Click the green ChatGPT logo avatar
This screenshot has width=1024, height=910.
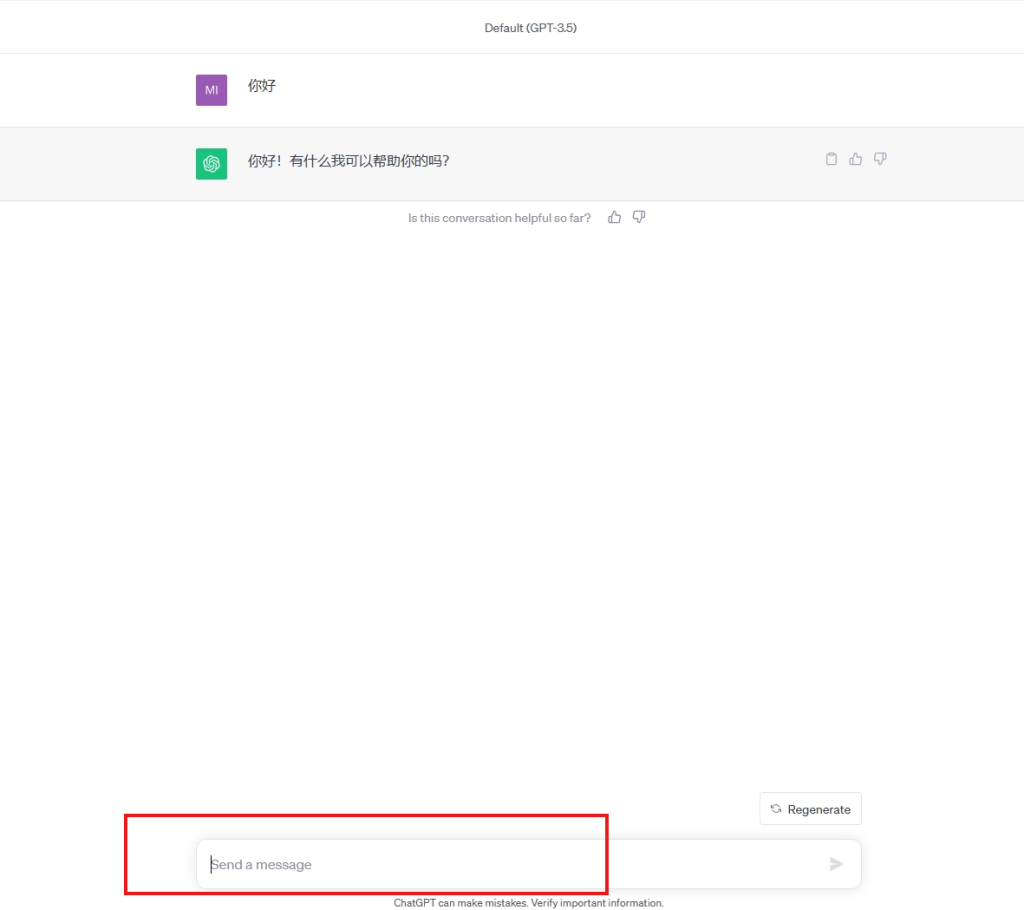coord(211,164)
